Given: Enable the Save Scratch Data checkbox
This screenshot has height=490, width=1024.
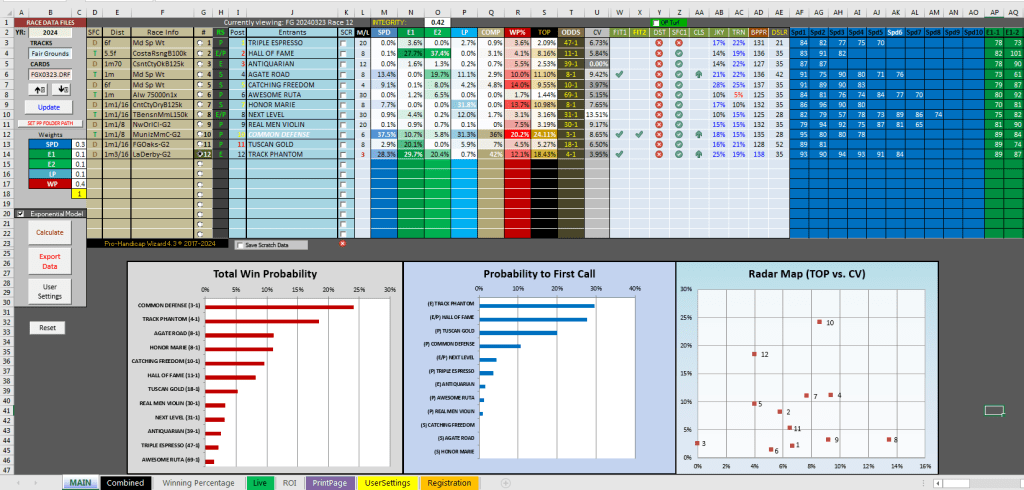Looking at the screenshot, I should coord(240,244).
